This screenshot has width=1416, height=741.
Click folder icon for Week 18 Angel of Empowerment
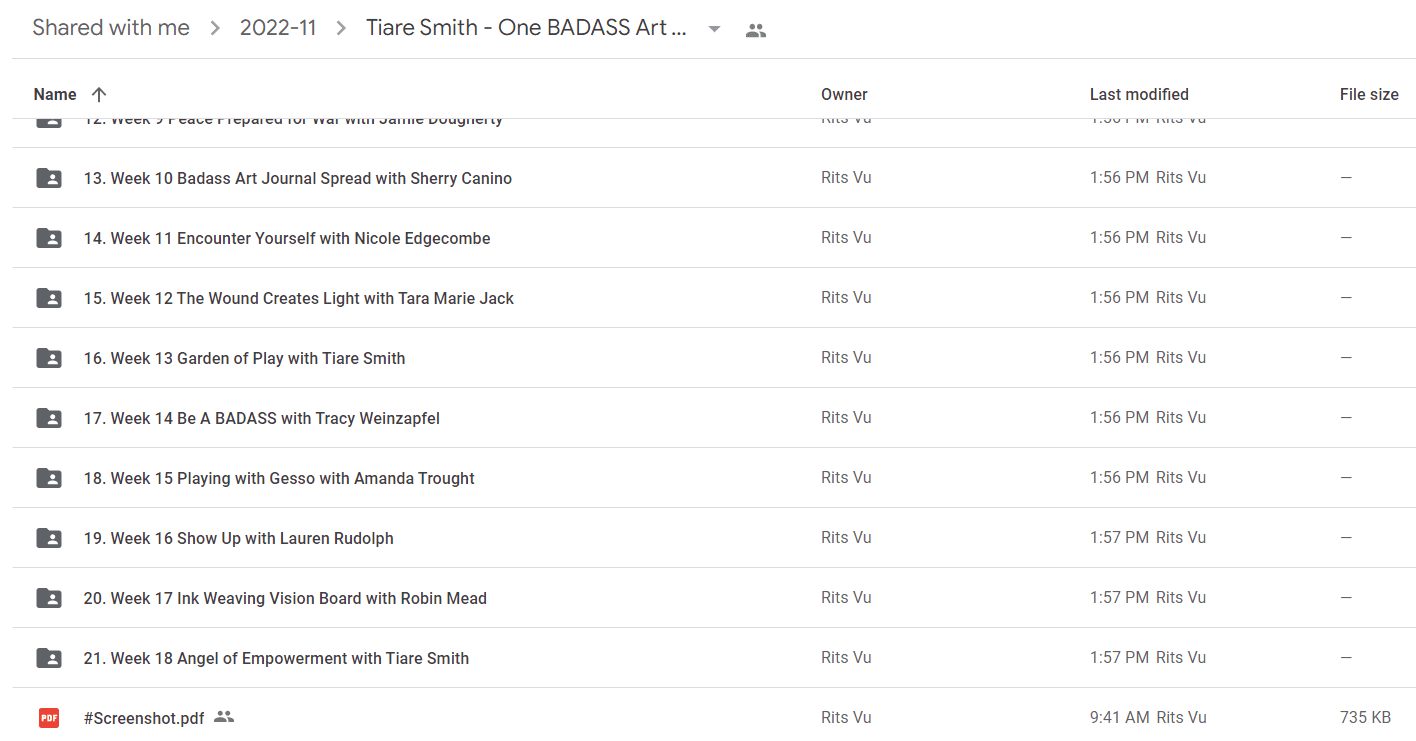pos(49,658)
